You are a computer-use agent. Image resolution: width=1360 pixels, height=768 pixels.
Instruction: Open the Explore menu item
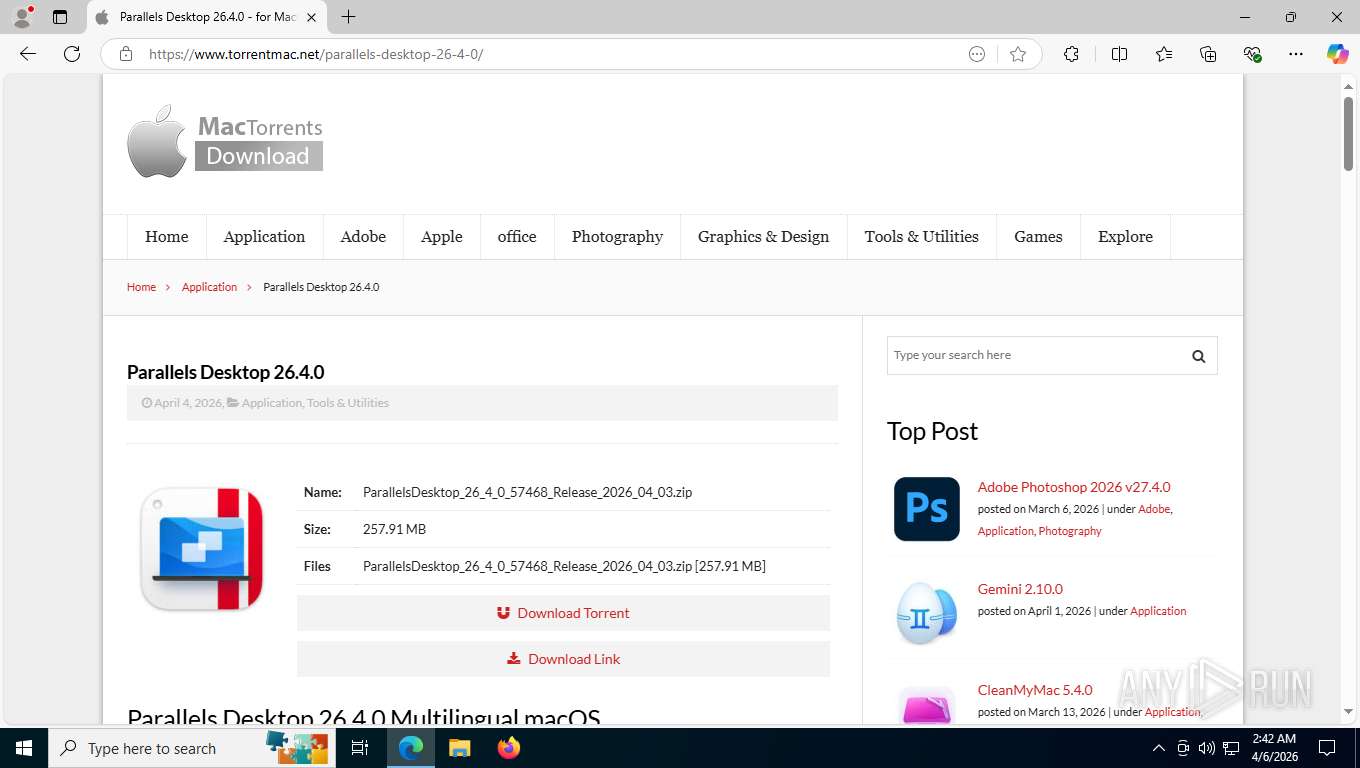(x=1125, y=237)
